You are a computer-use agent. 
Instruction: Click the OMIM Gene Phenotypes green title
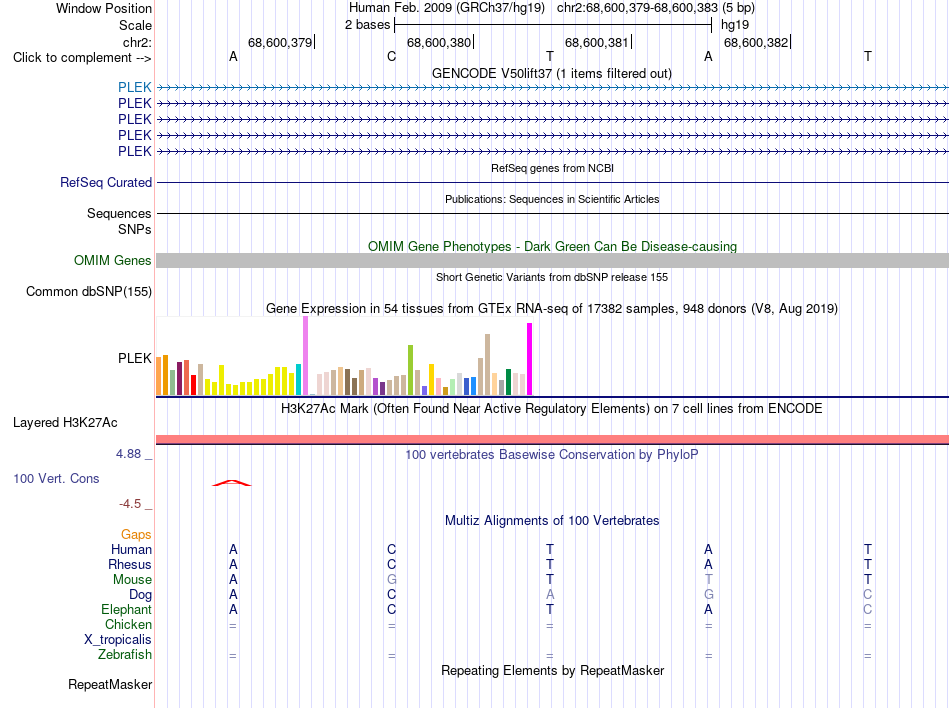[x=552, y=246]
